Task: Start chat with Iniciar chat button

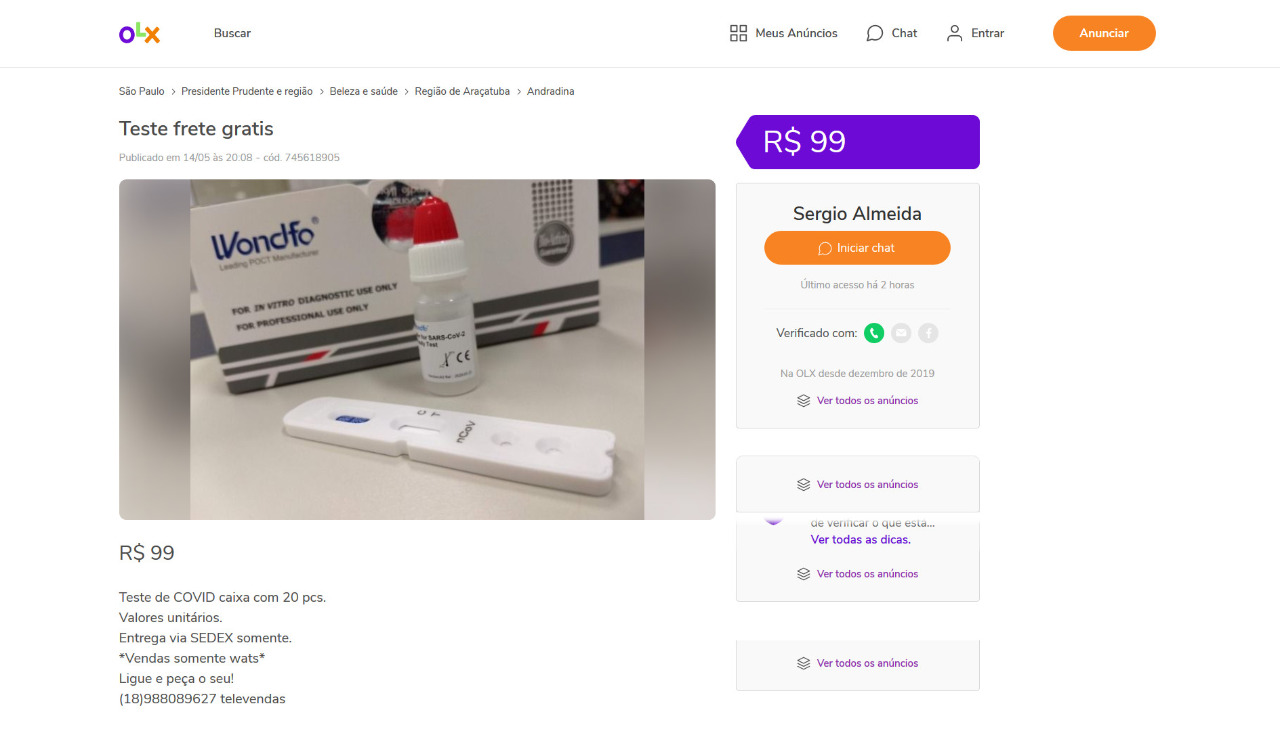Action: [857, 248]
